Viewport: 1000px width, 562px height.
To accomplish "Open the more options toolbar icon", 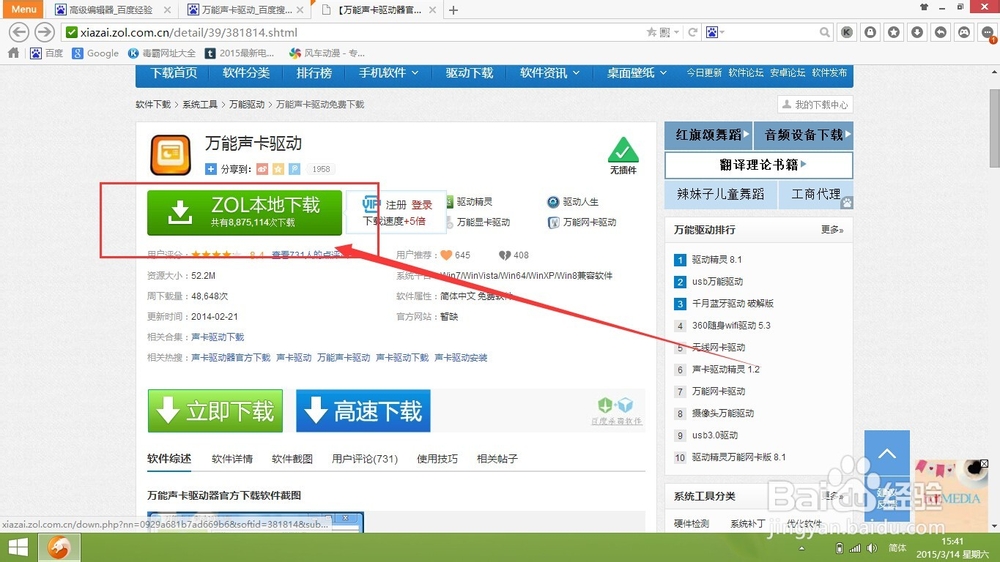I will click(x=988, y=32).
